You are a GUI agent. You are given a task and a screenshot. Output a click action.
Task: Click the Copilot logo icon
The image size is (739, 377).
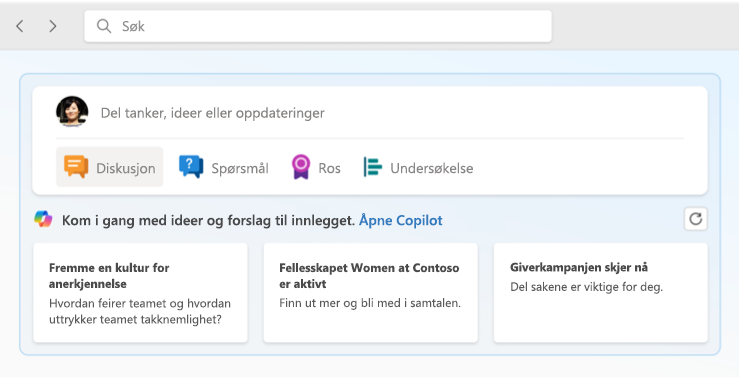coord(43,219)
